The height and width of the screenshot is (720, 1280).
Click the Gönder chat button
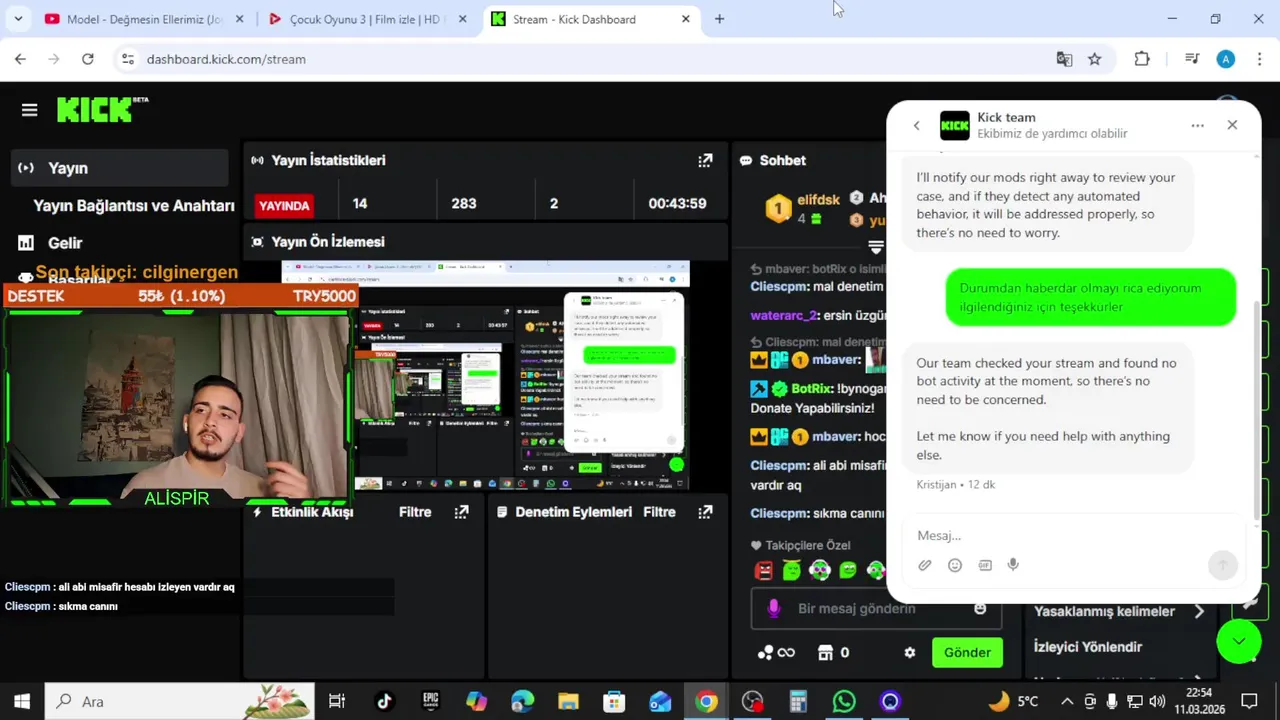click(x=967, y=652)
